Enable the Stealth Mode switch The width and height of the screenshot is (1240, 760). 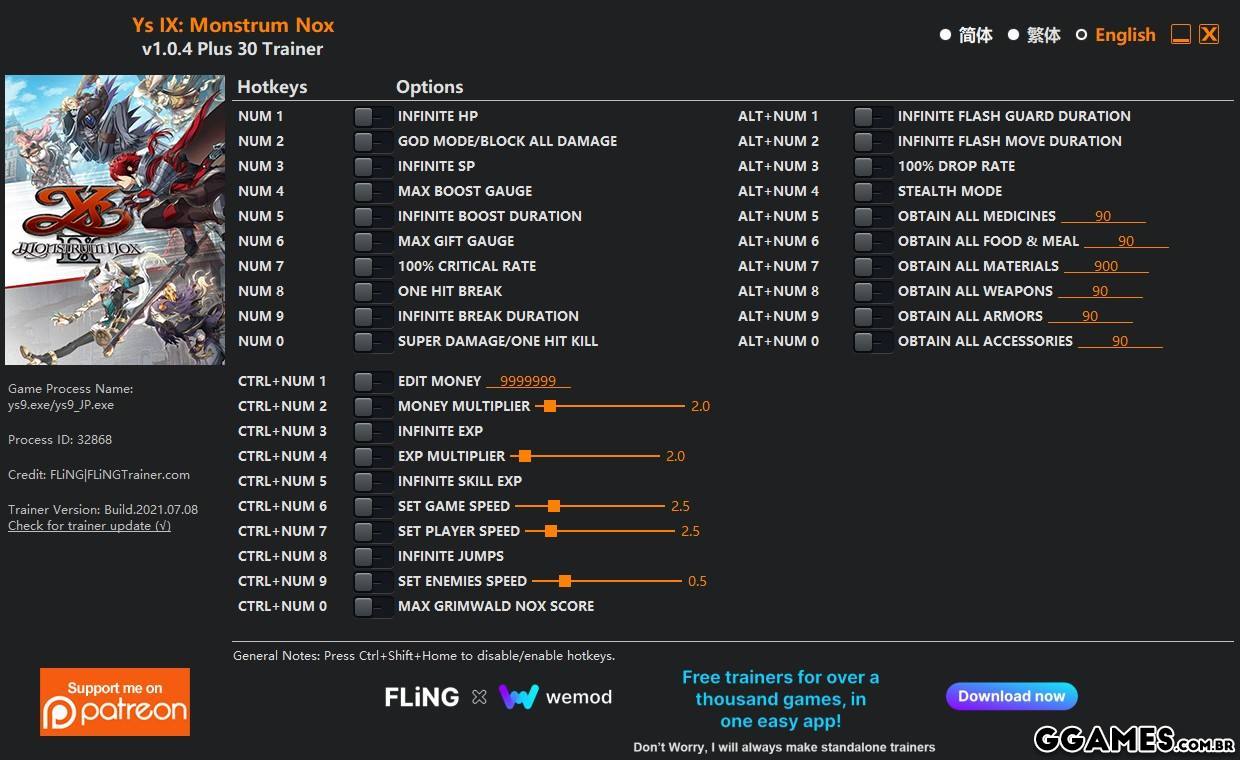[872, 191]
